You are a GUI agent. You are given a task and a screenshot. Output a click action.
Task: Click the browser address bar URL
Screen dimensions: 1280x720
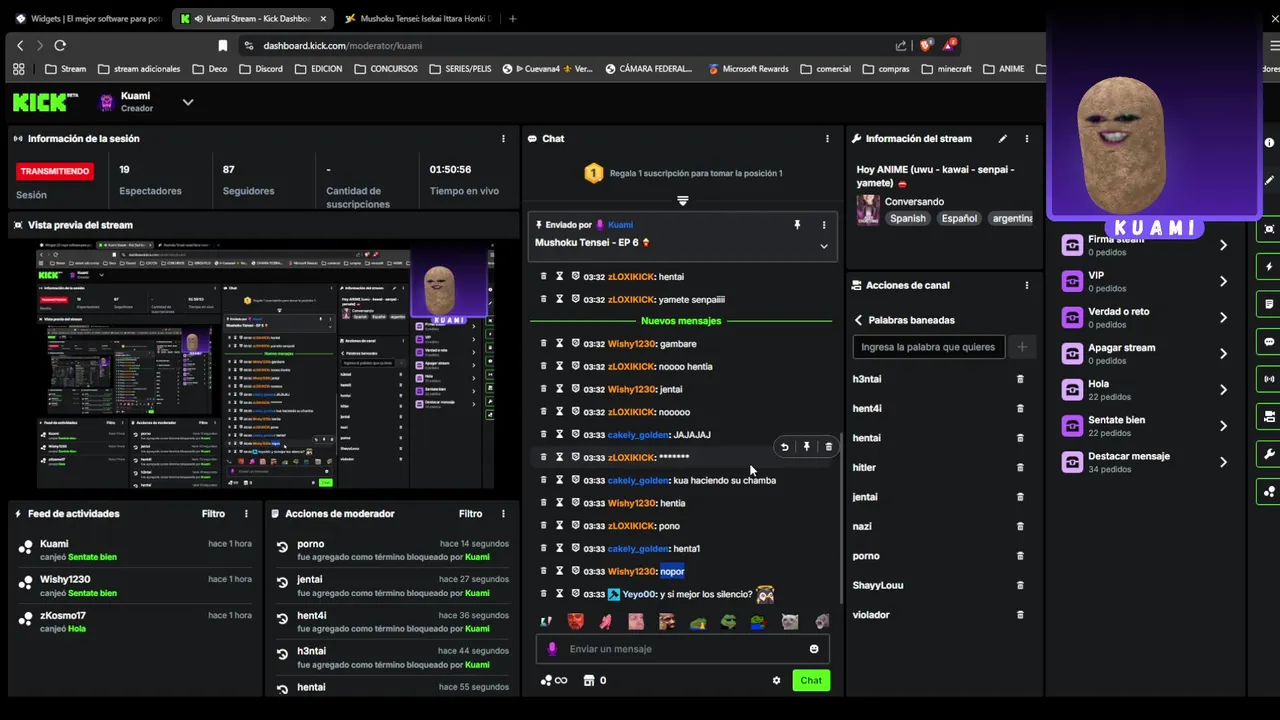(342, 45)
